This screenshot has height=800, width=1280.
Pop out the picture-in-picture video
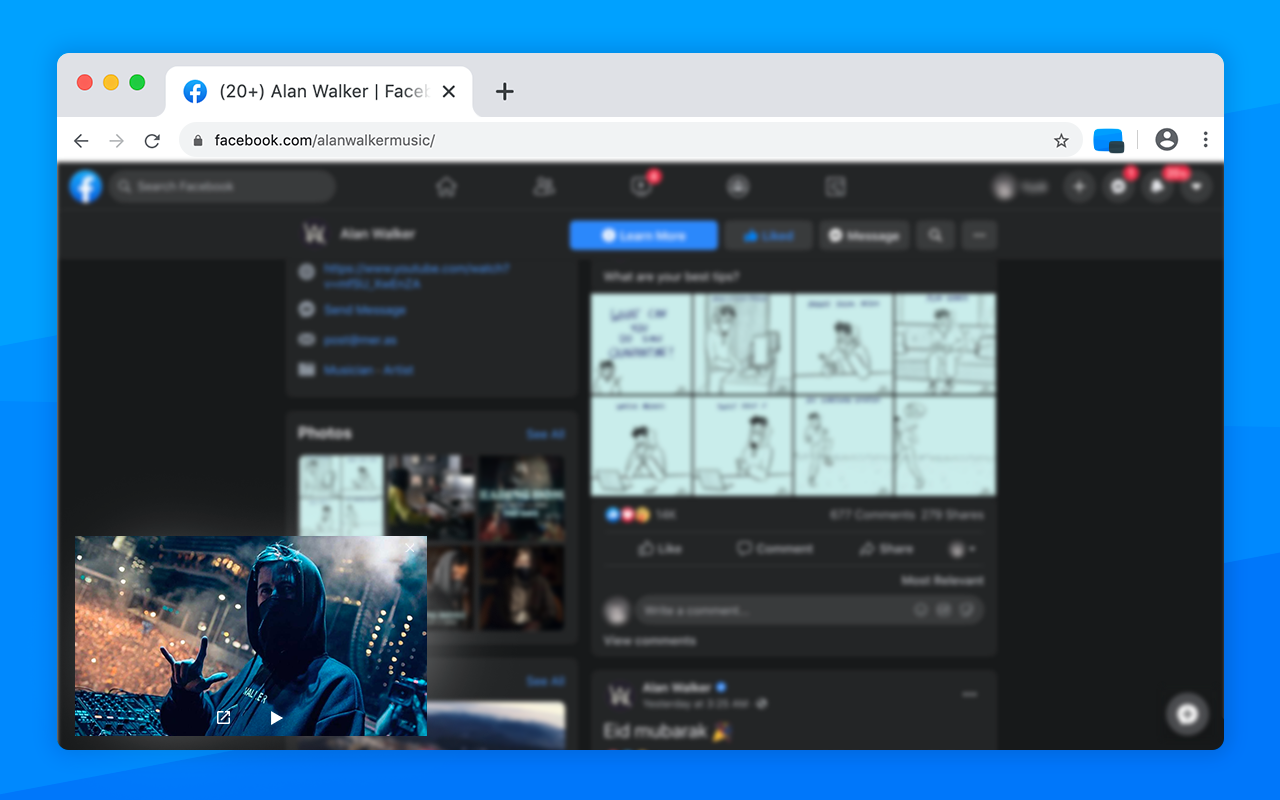tap(224, 717)
